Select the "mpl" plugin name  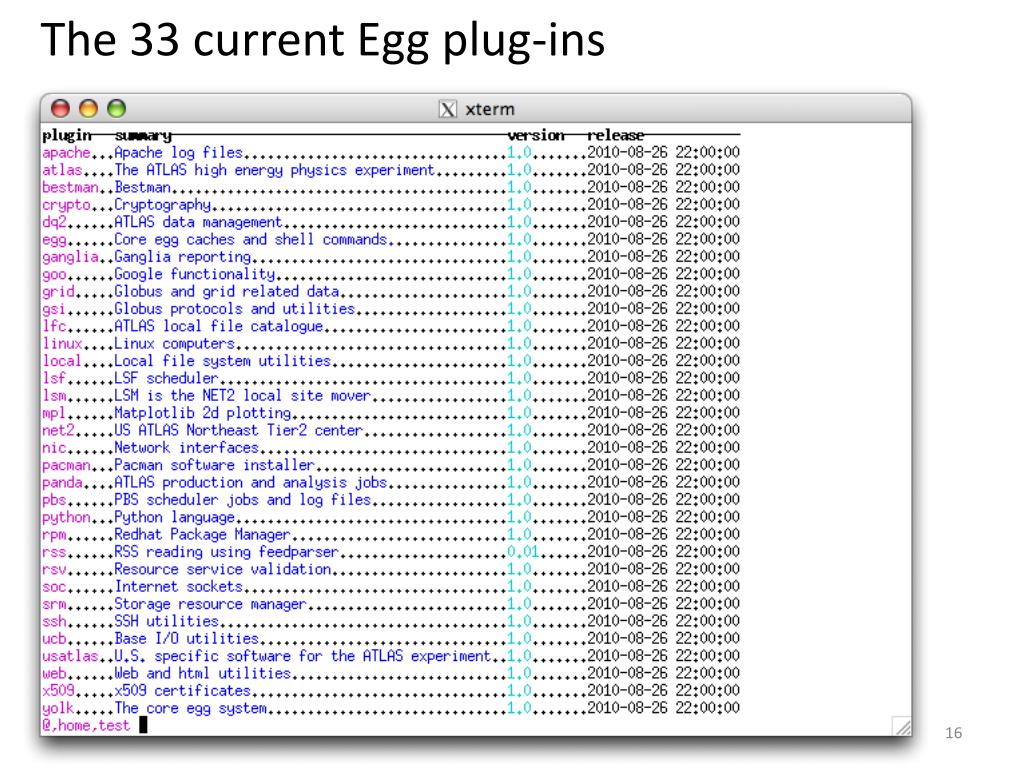(x=54, y=413)
